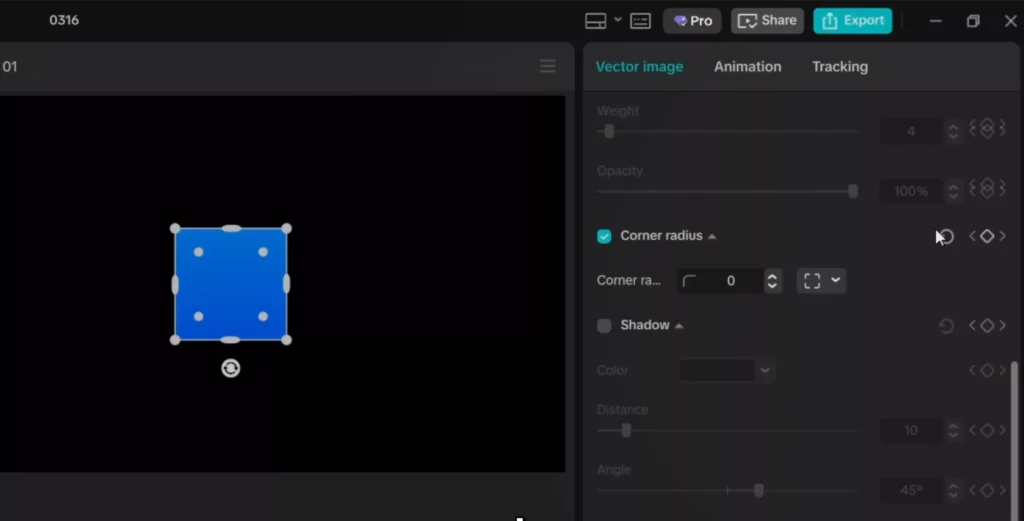Click the top edge midpoint handle
Image resolution: width=1024 pixels, height=521 pixels.
pyautogui.click(x=231, y=229)
